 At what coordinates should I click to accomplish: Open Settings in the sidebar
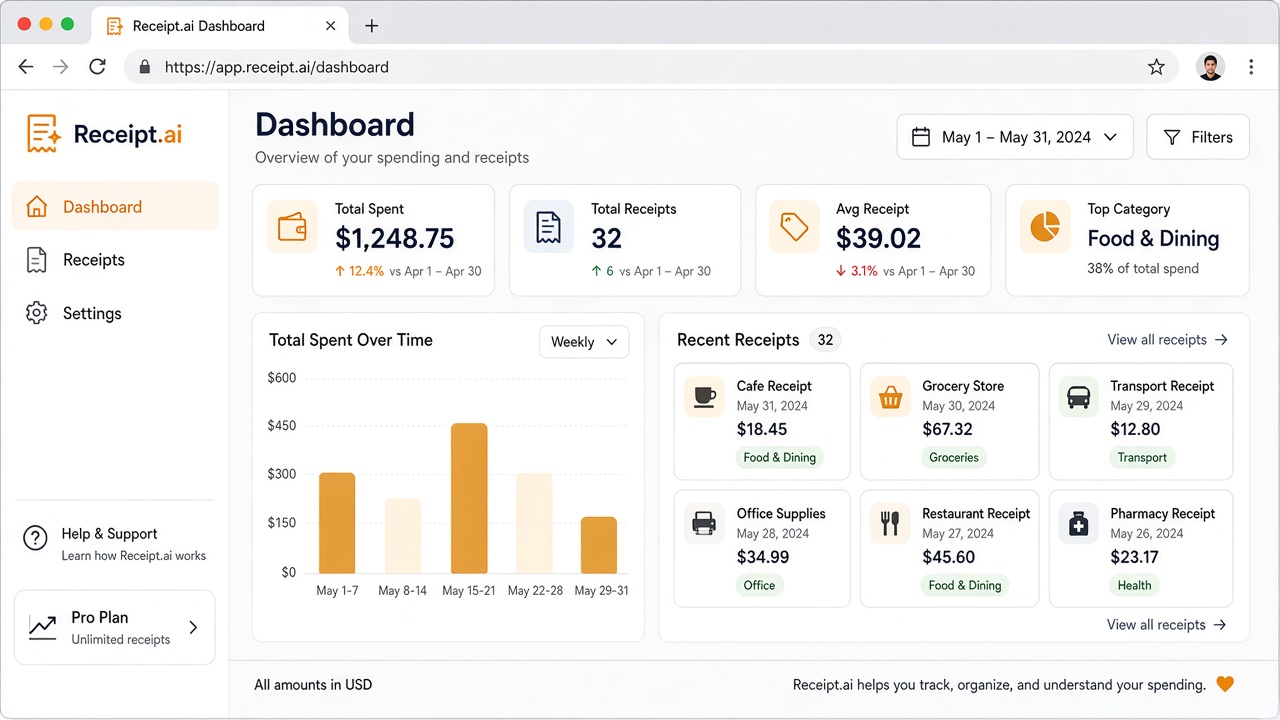(x=115, y=313)
